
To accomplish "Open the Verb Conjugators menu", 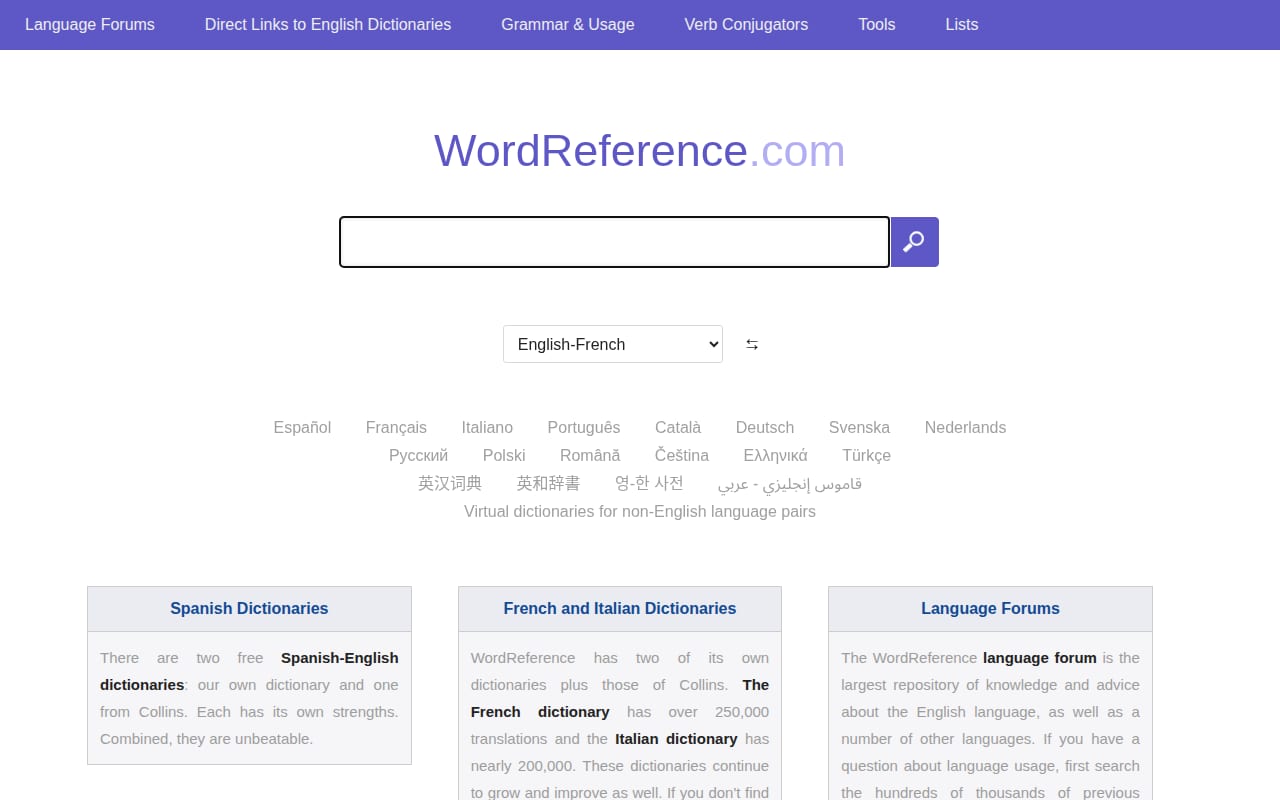I will point(746,24).
